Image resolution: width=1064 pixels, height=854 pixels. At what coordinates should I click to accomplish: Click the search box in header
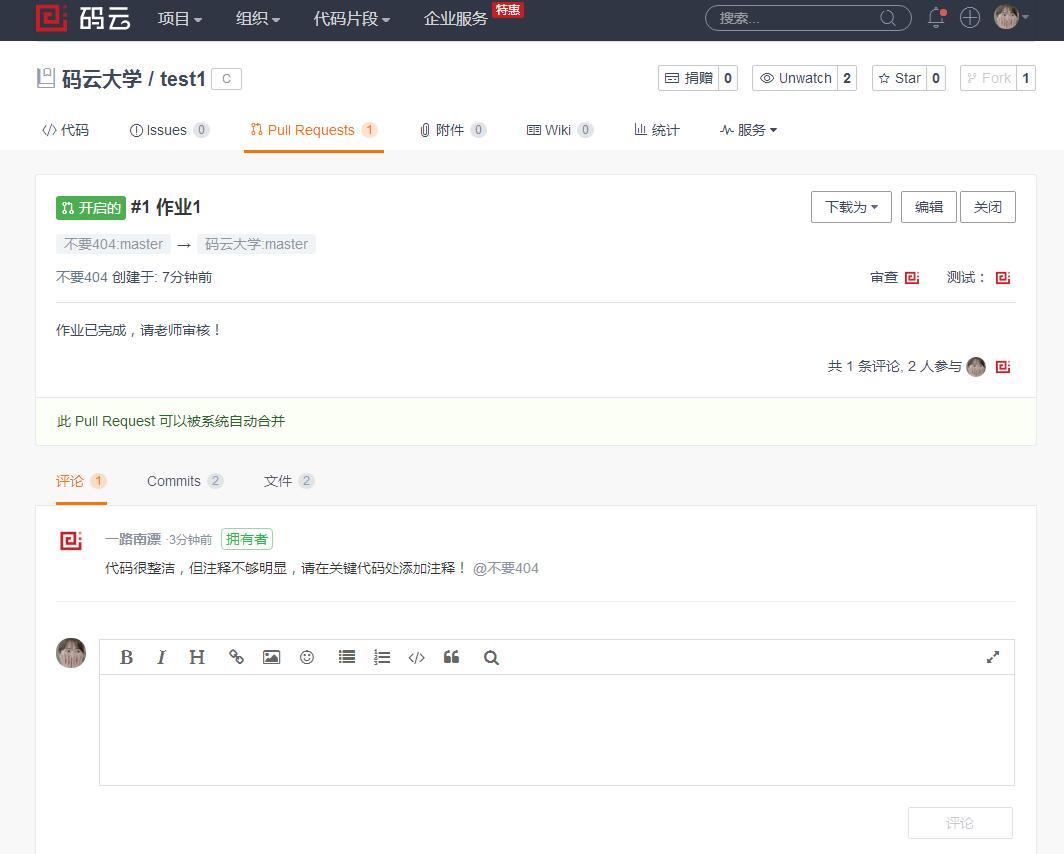tap(808, 18)
